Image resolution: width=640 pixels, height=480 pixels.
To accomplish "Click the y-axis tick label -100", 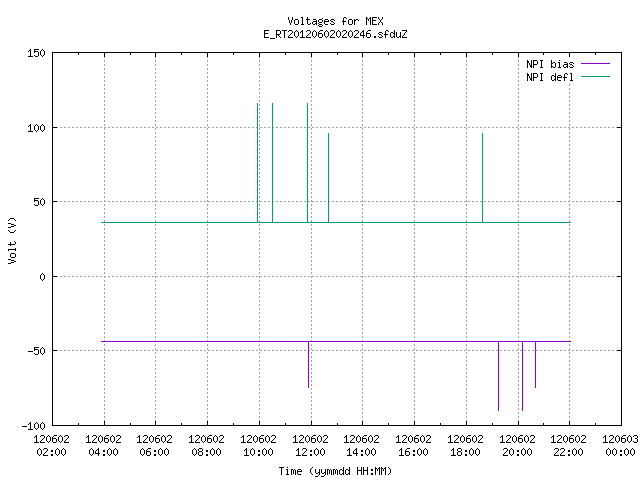I will (33, 426).
